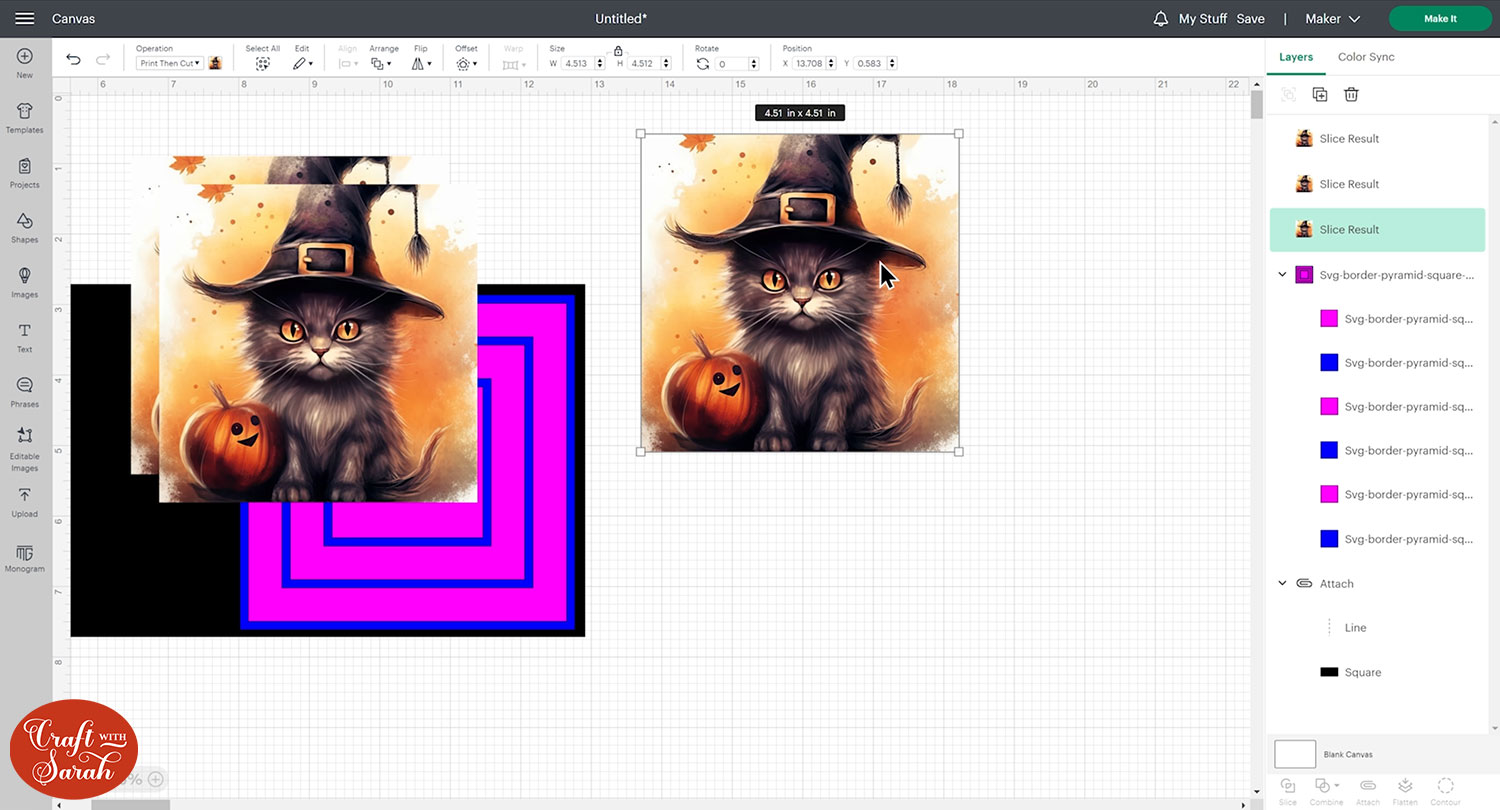Click Save in the top bar
This screenshot has height=810, width=1500.
click(1250, 18)
